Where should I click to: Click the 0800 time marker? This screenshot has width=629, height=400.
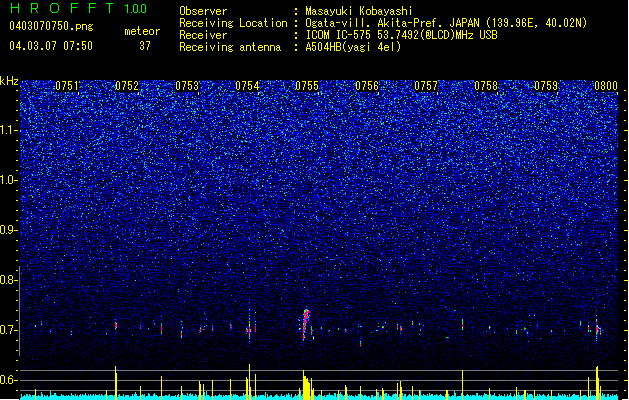(x=606, y=86)
